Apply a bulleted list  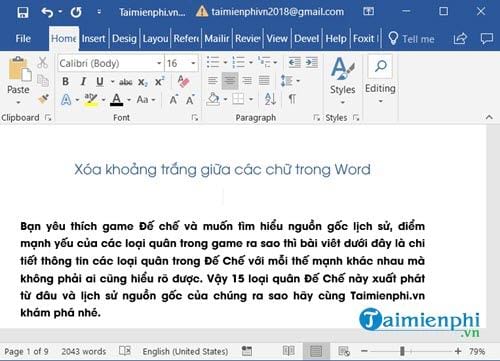pyautogui.click(x=213, y=62)
